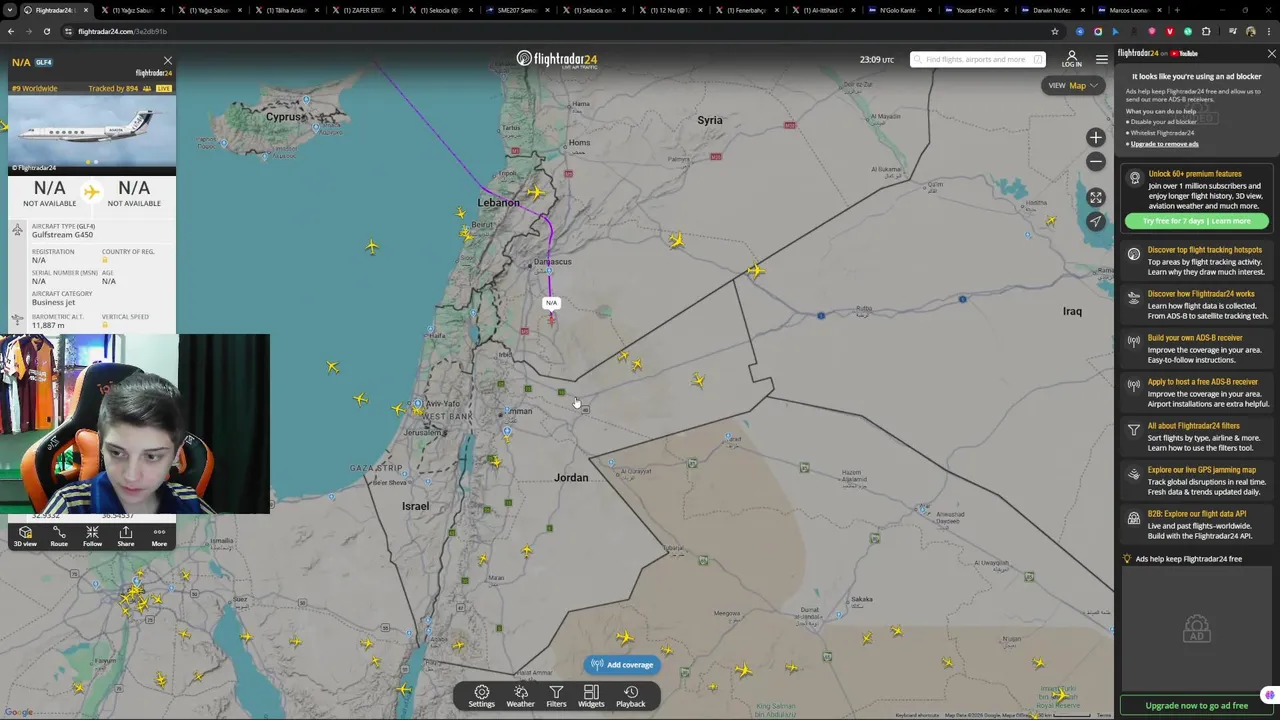Click the vertical speed lock icon
The height and width of the screenshot is (720, 1280).
(105, 325)
